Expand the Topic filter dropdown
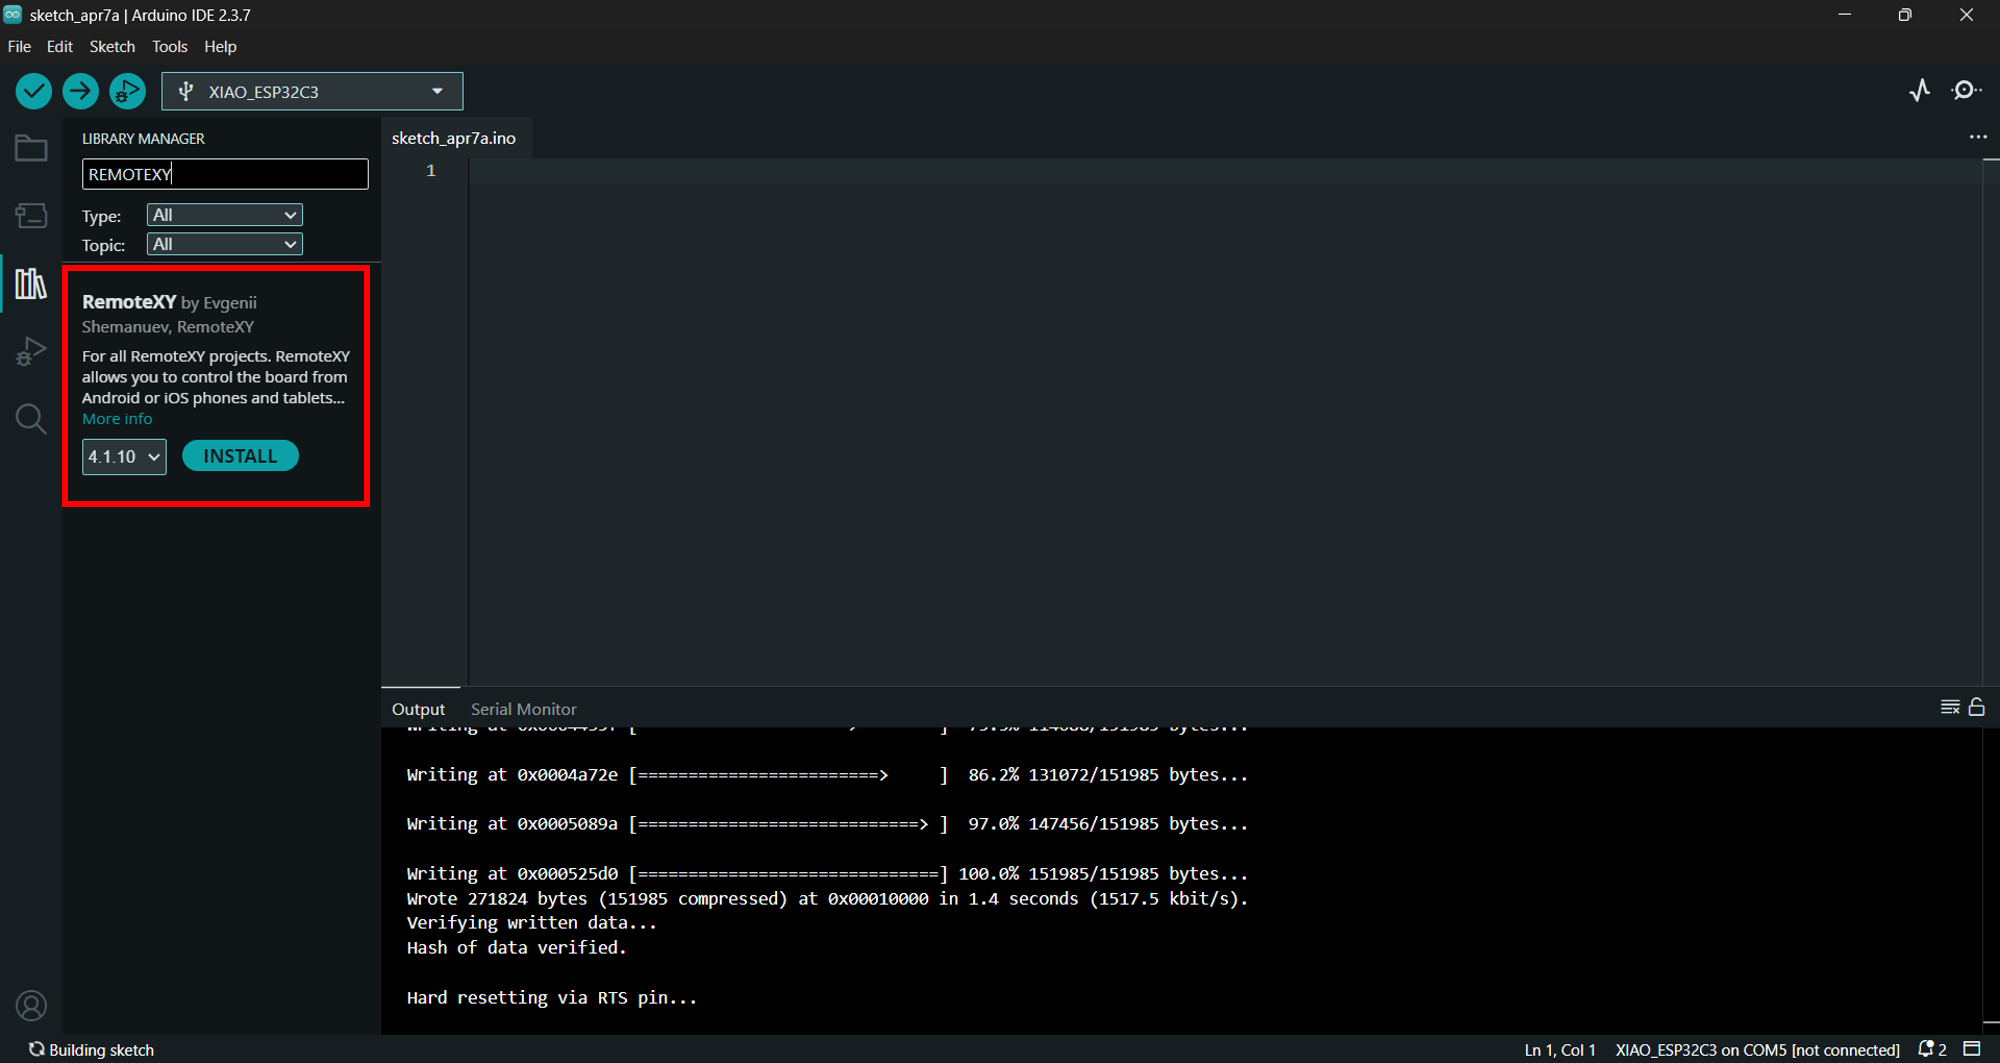 (x=225, y=244)
